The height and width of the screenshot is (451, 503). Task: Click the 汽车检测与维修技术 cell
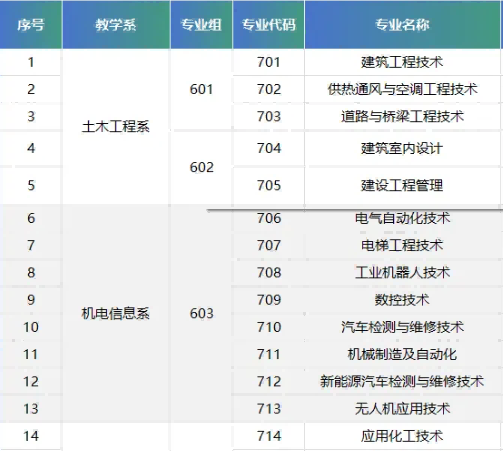tap(402, 327)
